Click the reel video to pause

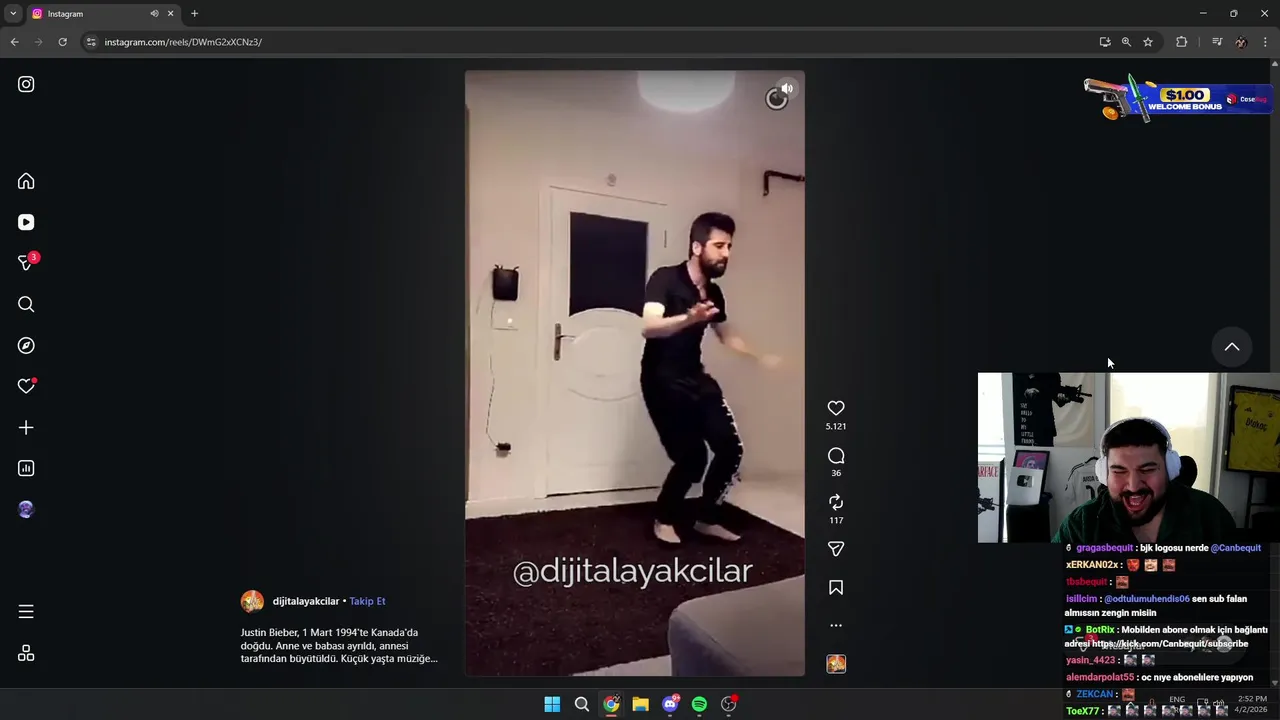(x=634, y=373)
